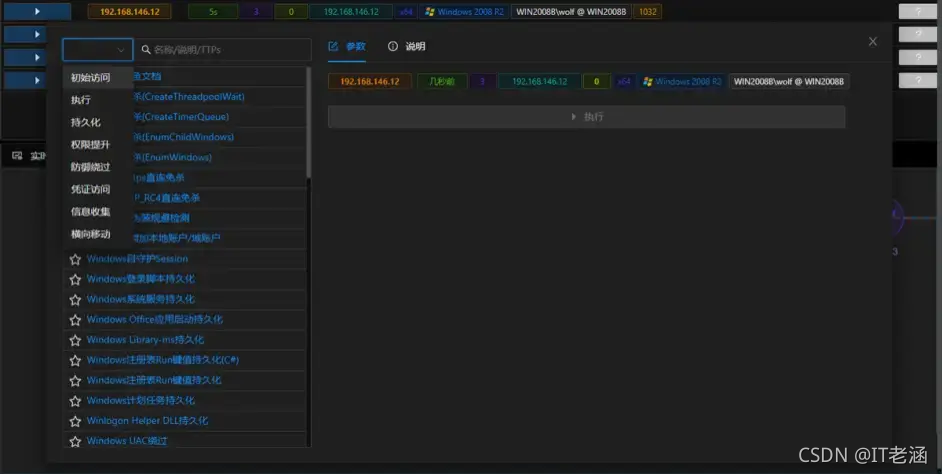Switch to the 参数 tab

347,46
